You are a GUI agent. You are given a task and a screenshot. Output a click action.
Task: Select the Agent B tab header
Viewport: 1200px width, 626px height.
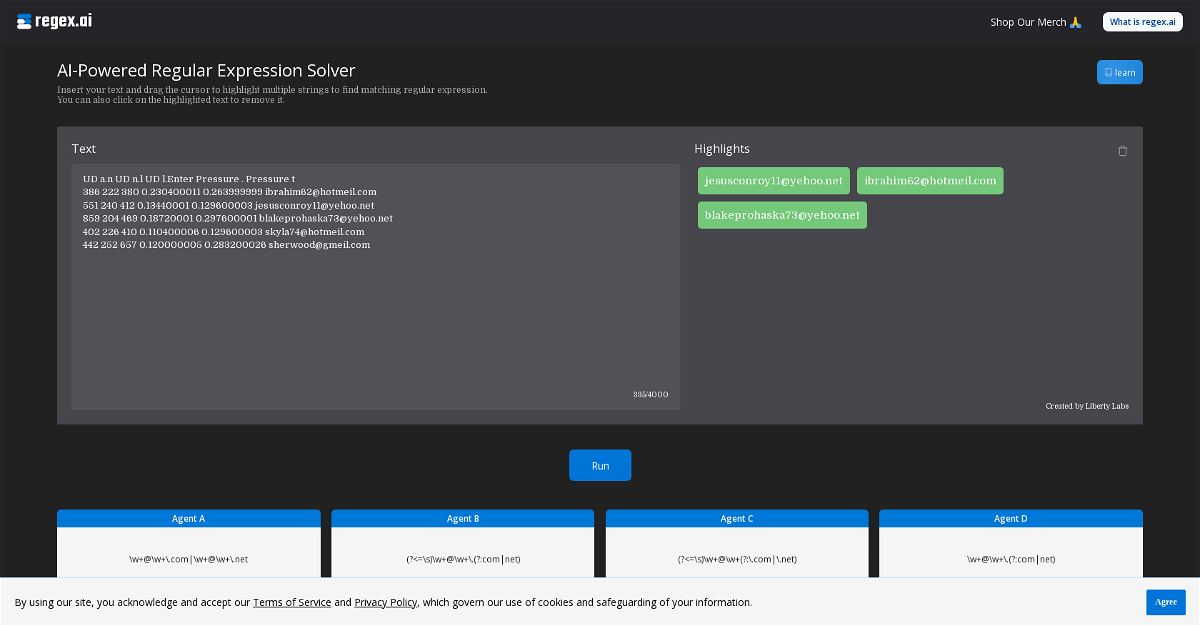point(462,519)
